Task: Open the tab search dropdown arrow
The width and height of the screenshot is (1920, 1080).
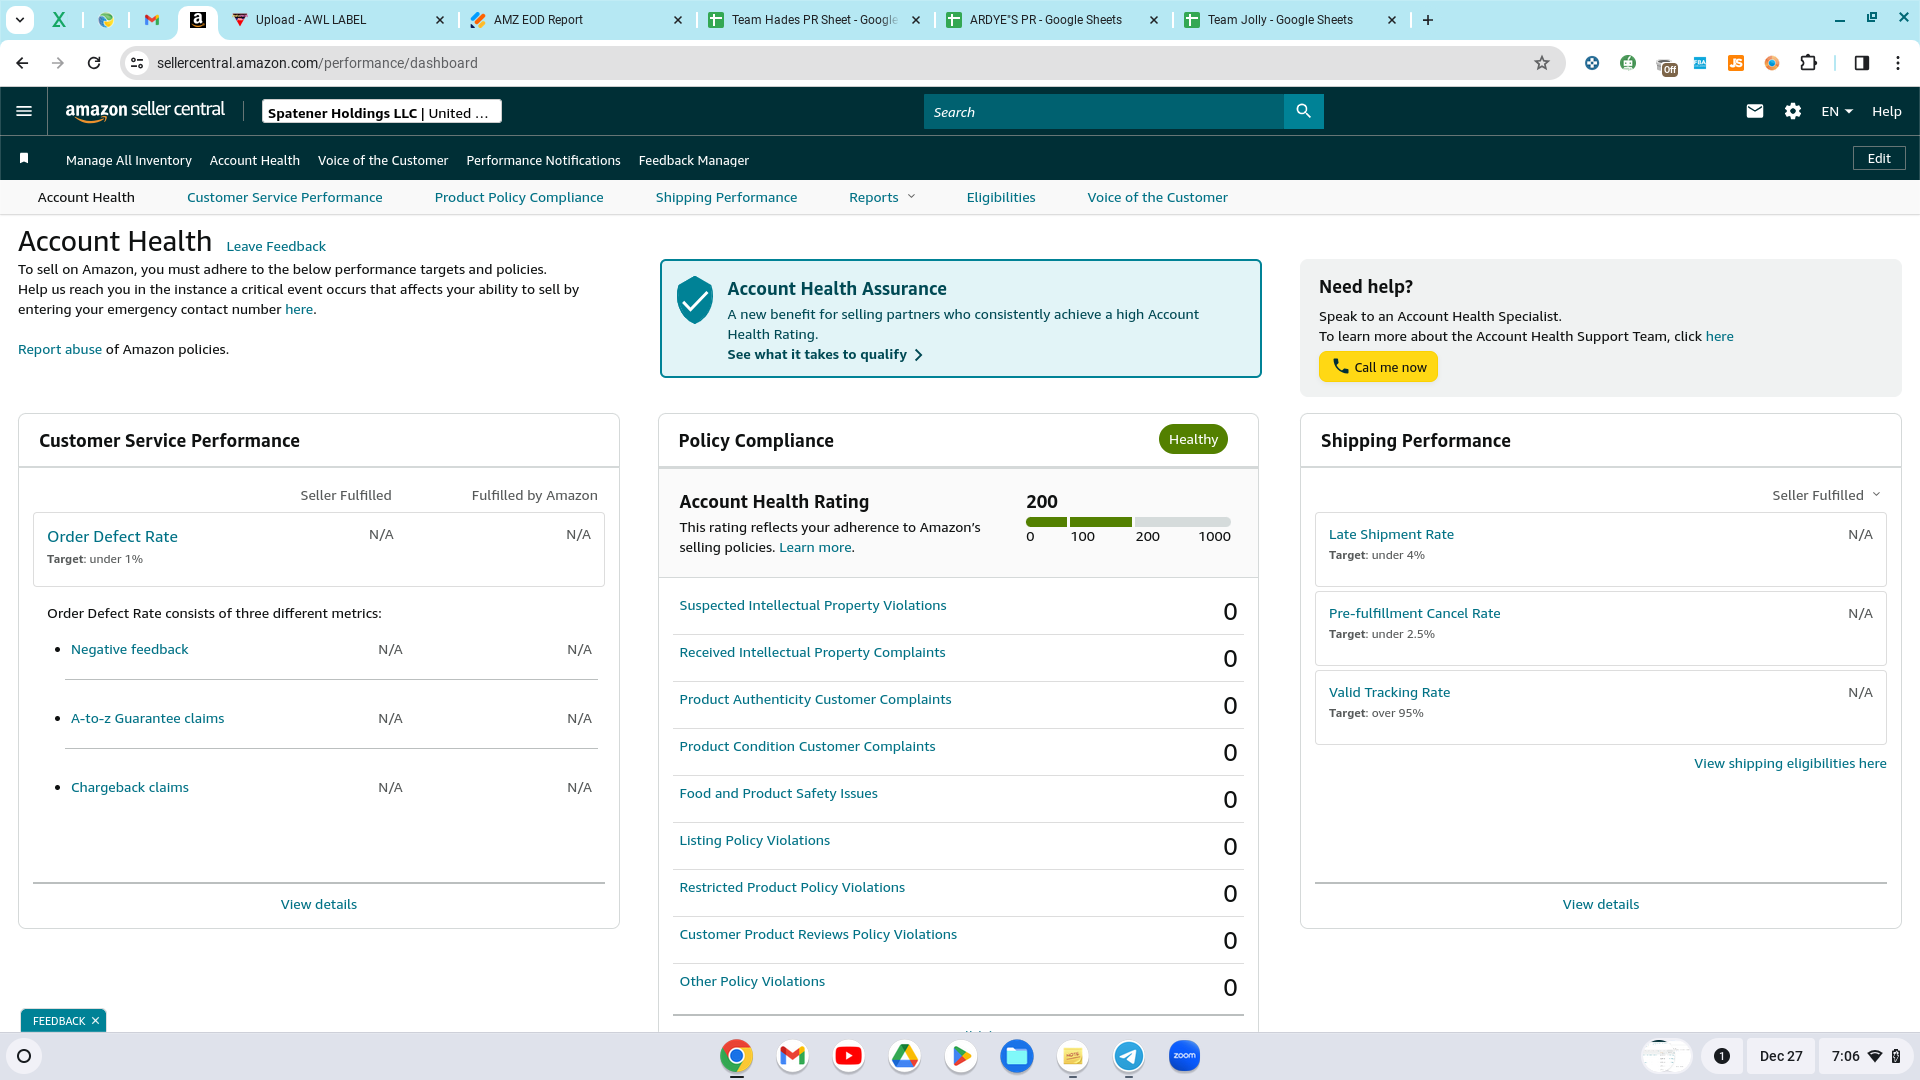Action: (19, 20)
